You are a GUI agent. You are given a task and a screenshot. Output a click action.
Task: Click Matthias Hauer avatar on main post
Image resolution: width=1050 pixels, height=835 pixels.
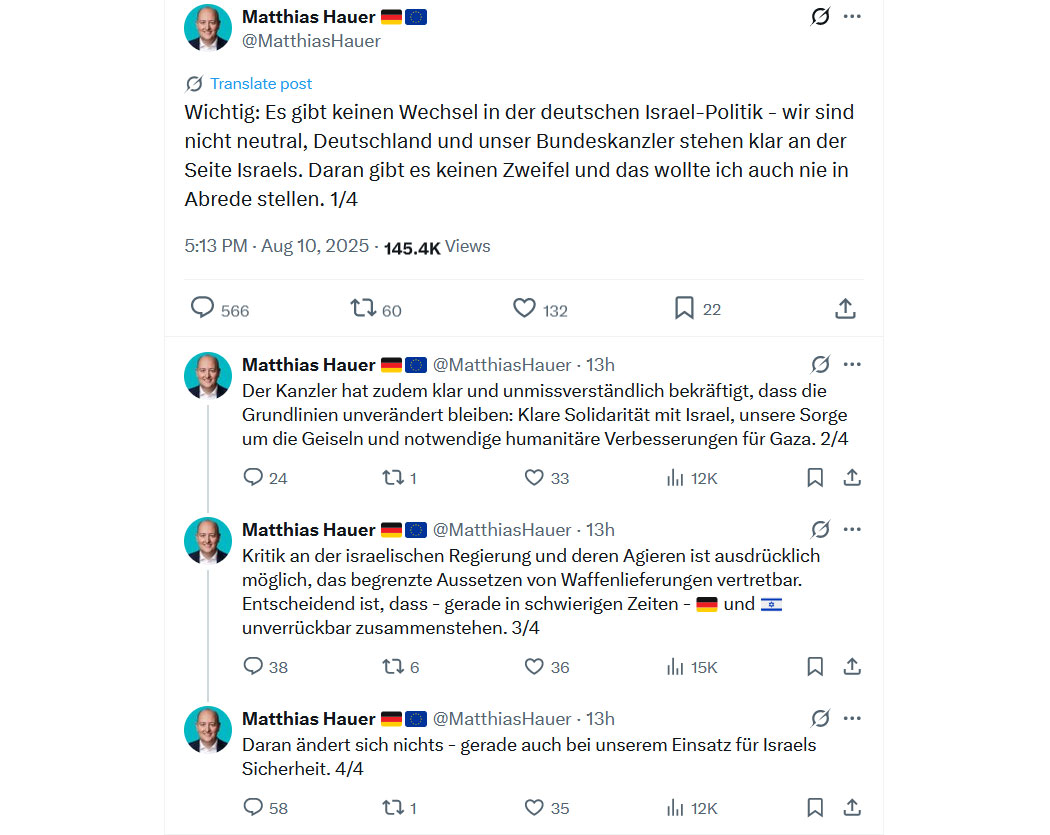(208, 27)
